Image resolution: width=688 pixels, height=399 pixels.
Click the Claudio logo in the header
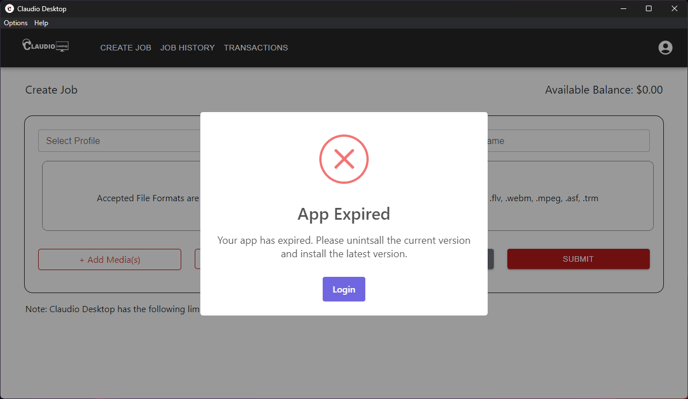pyautogui.click(x=46, y=45)
